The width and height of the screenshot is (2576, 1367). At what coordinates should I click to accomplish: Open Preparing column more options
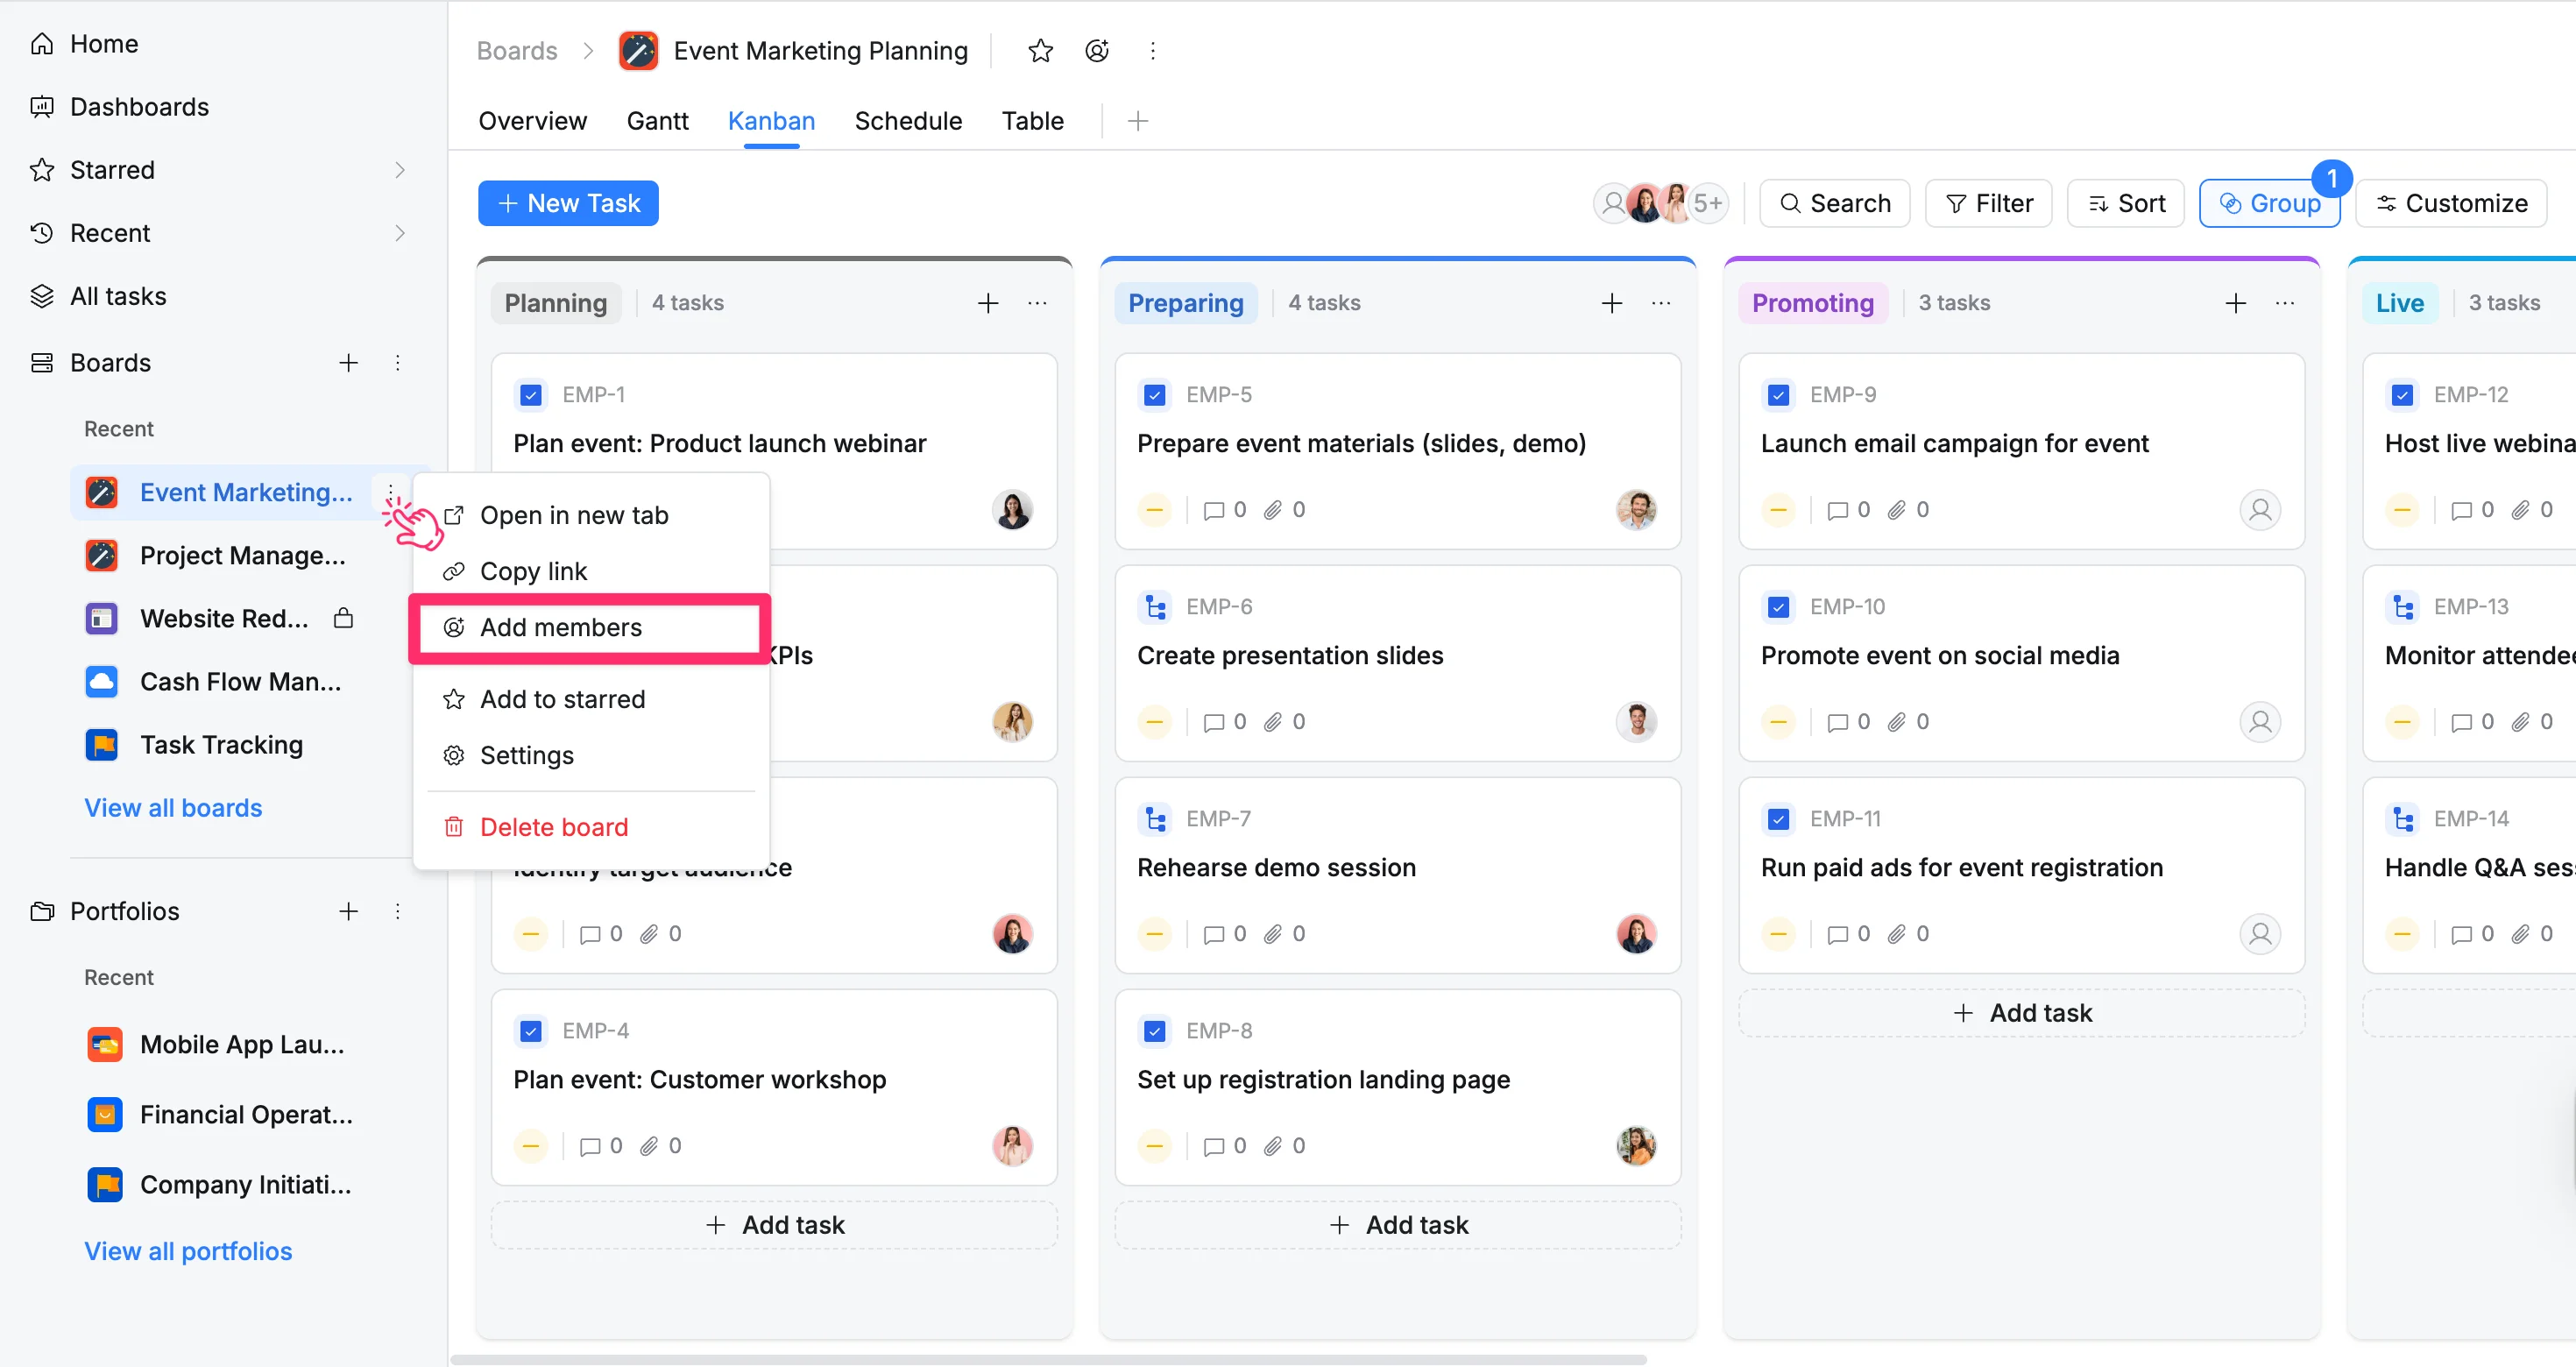[1661, 303]
